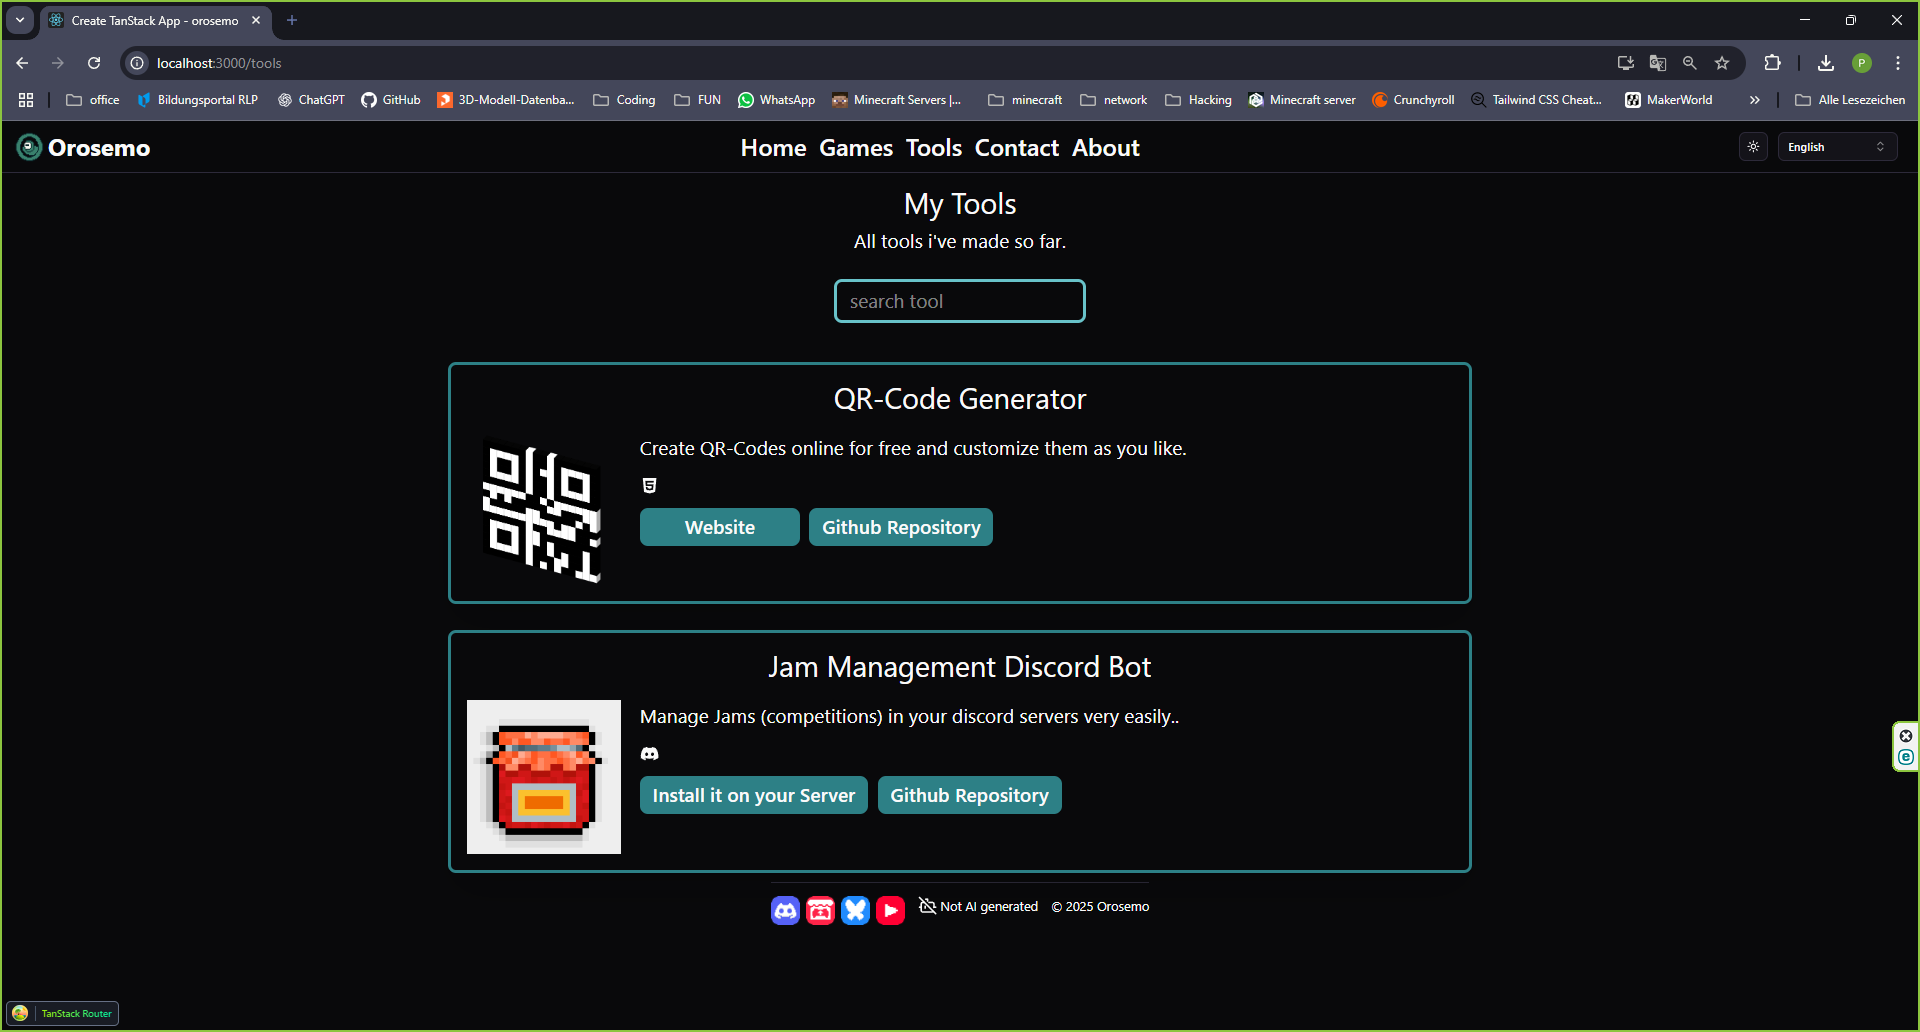Open the Discord link in the footer
Viewport: 1920px width, 1032px height.
pyautogui.click(x=785, y=910)
